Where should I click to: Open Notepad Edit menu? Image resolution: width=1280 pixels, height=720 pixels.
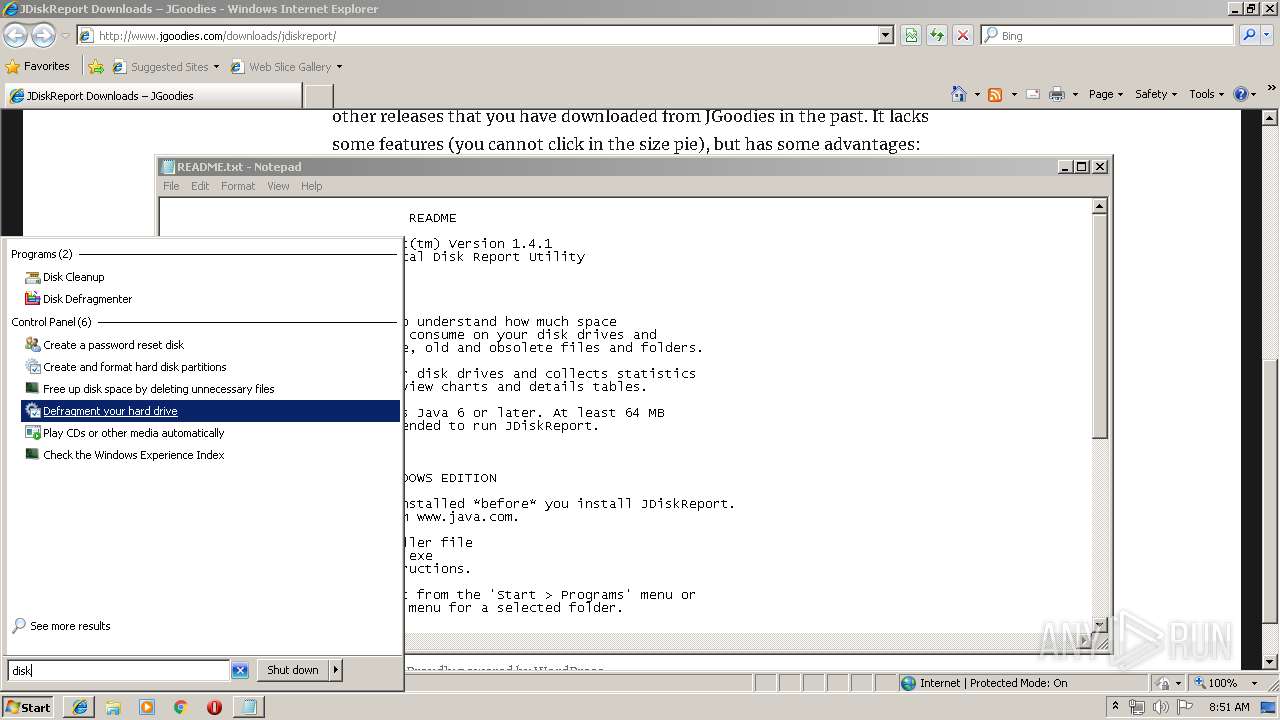(x=200, y=186)
